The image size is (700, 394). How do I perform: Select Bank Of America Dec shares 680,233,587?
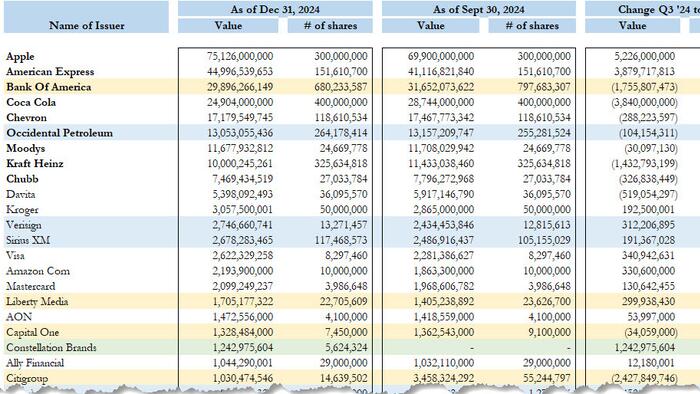[341, 87]
